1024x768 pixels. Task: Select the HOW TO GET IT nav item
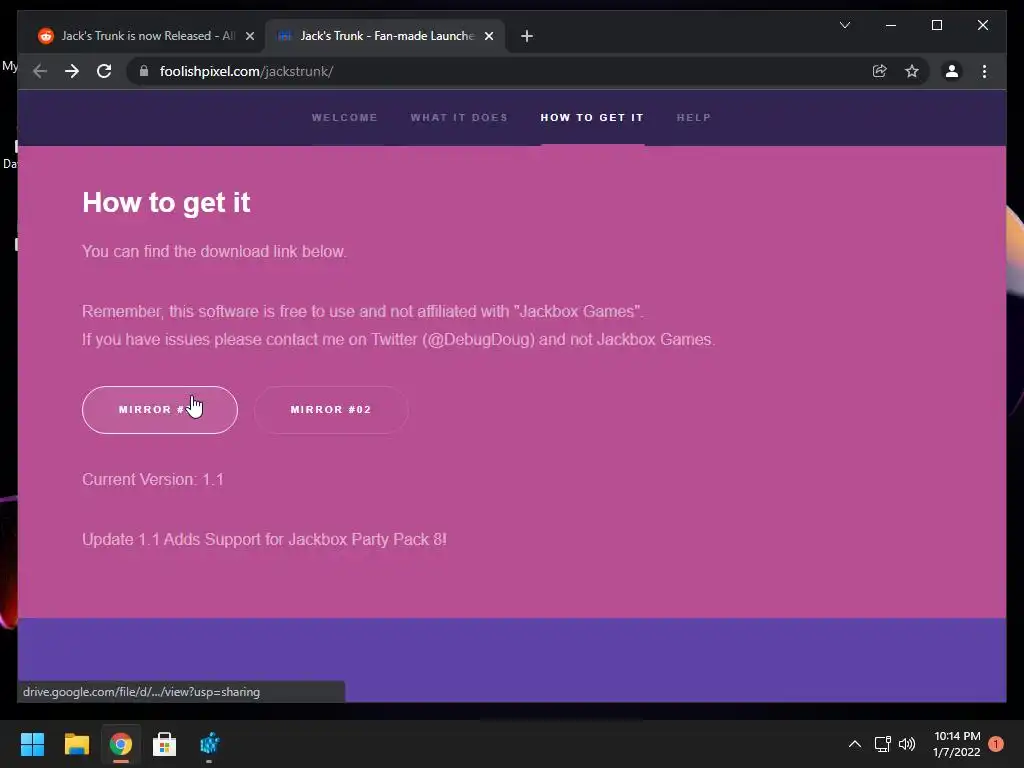point(592,118)
